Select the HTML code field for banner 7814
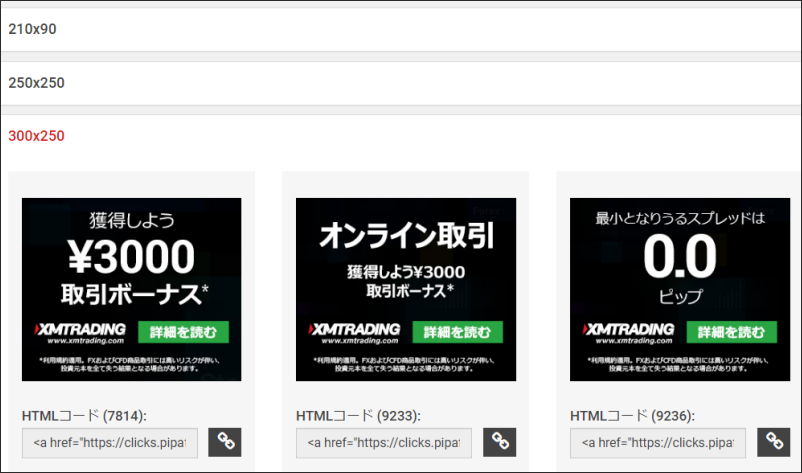Screen dimensions: 802x473 click(x=110, y=442)
